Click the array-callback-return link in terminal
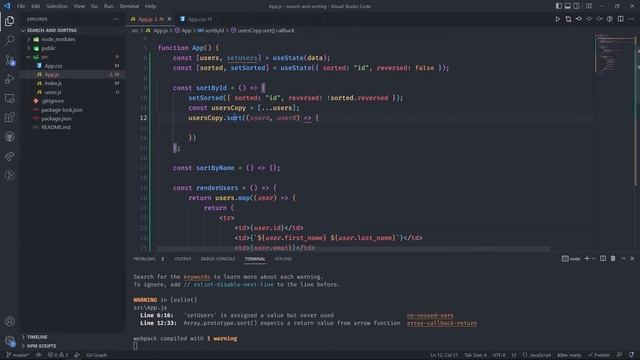The height and width of the screenshot is (360, 640). [442, 323]
